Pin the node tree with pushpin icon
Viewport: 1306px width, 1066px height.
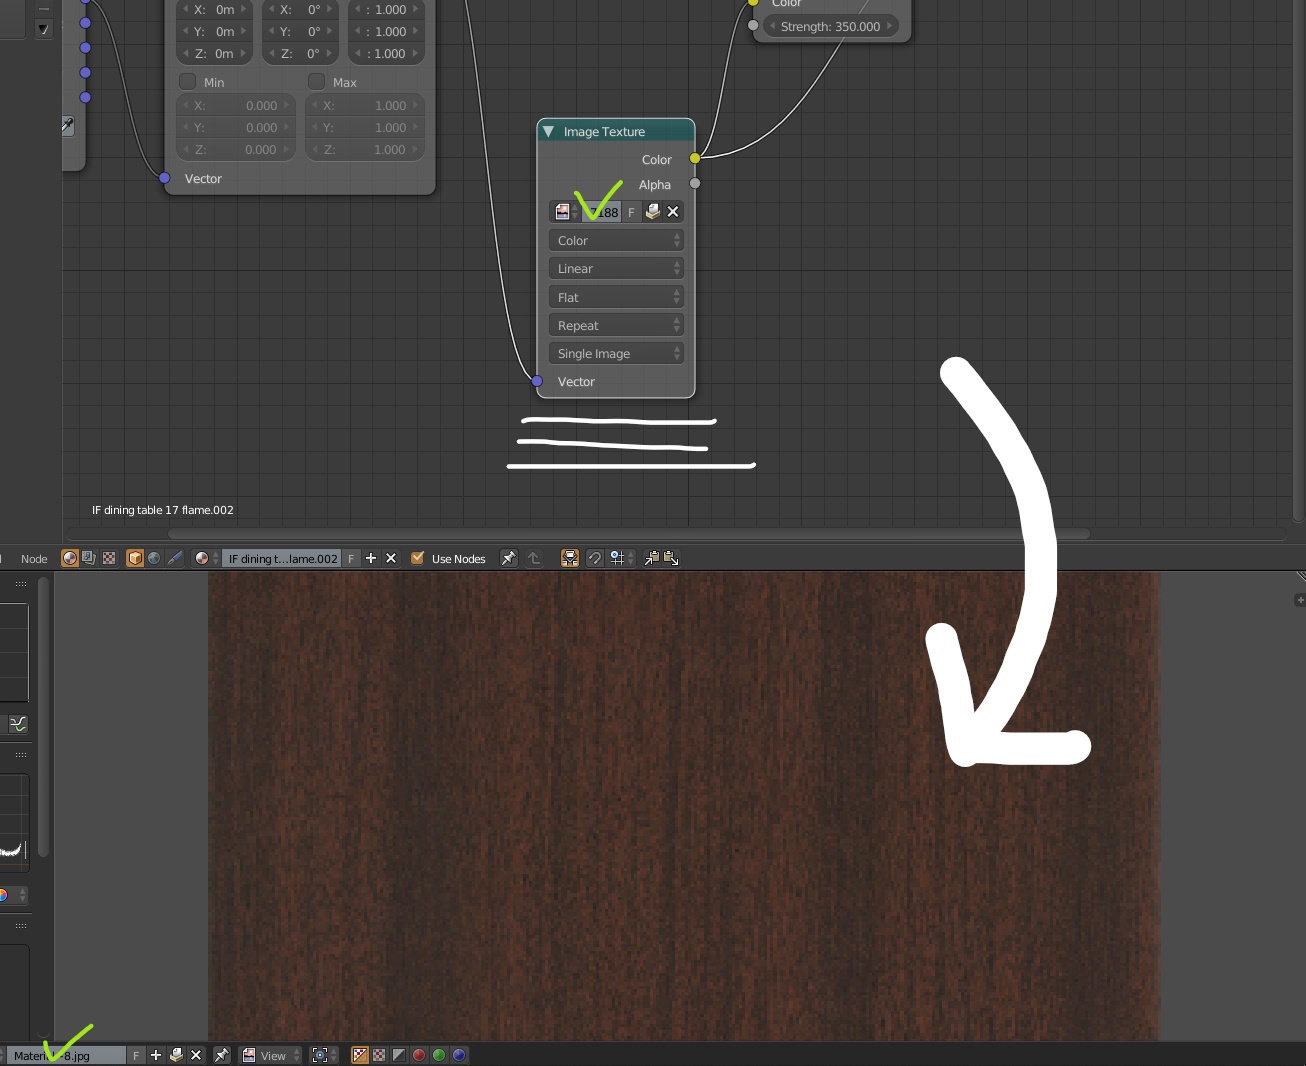509,558
